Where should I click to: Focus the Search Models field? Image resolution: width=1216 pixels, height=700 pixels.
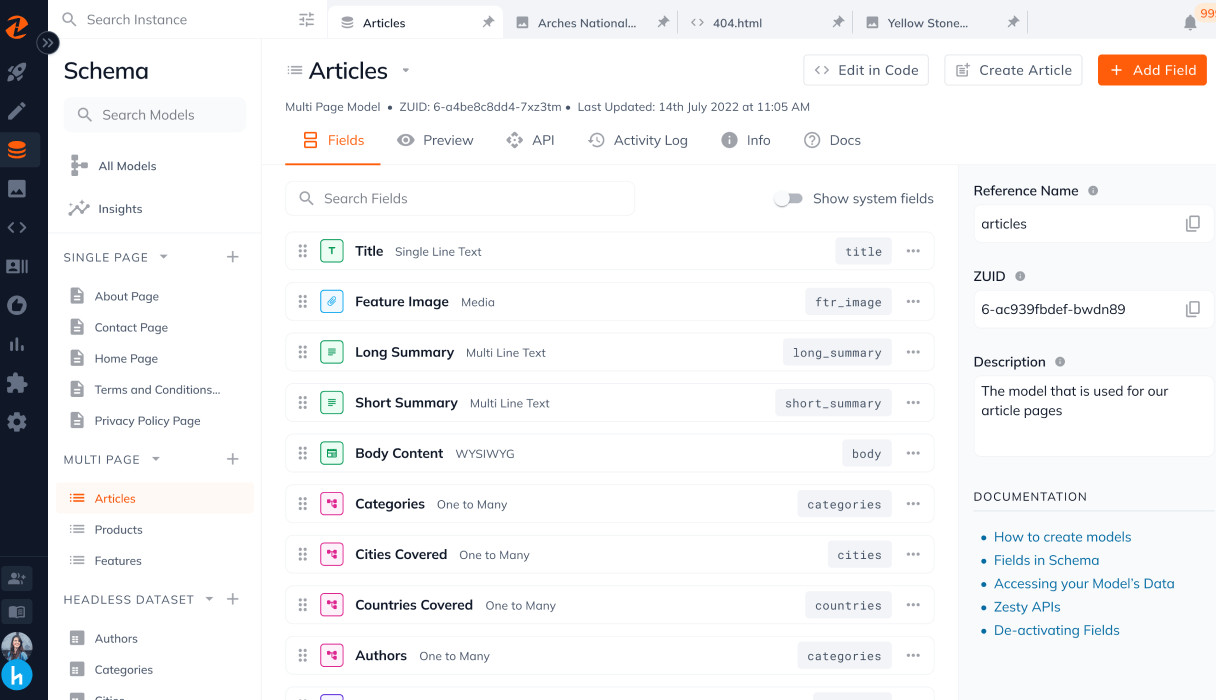(x=155, y=115)
